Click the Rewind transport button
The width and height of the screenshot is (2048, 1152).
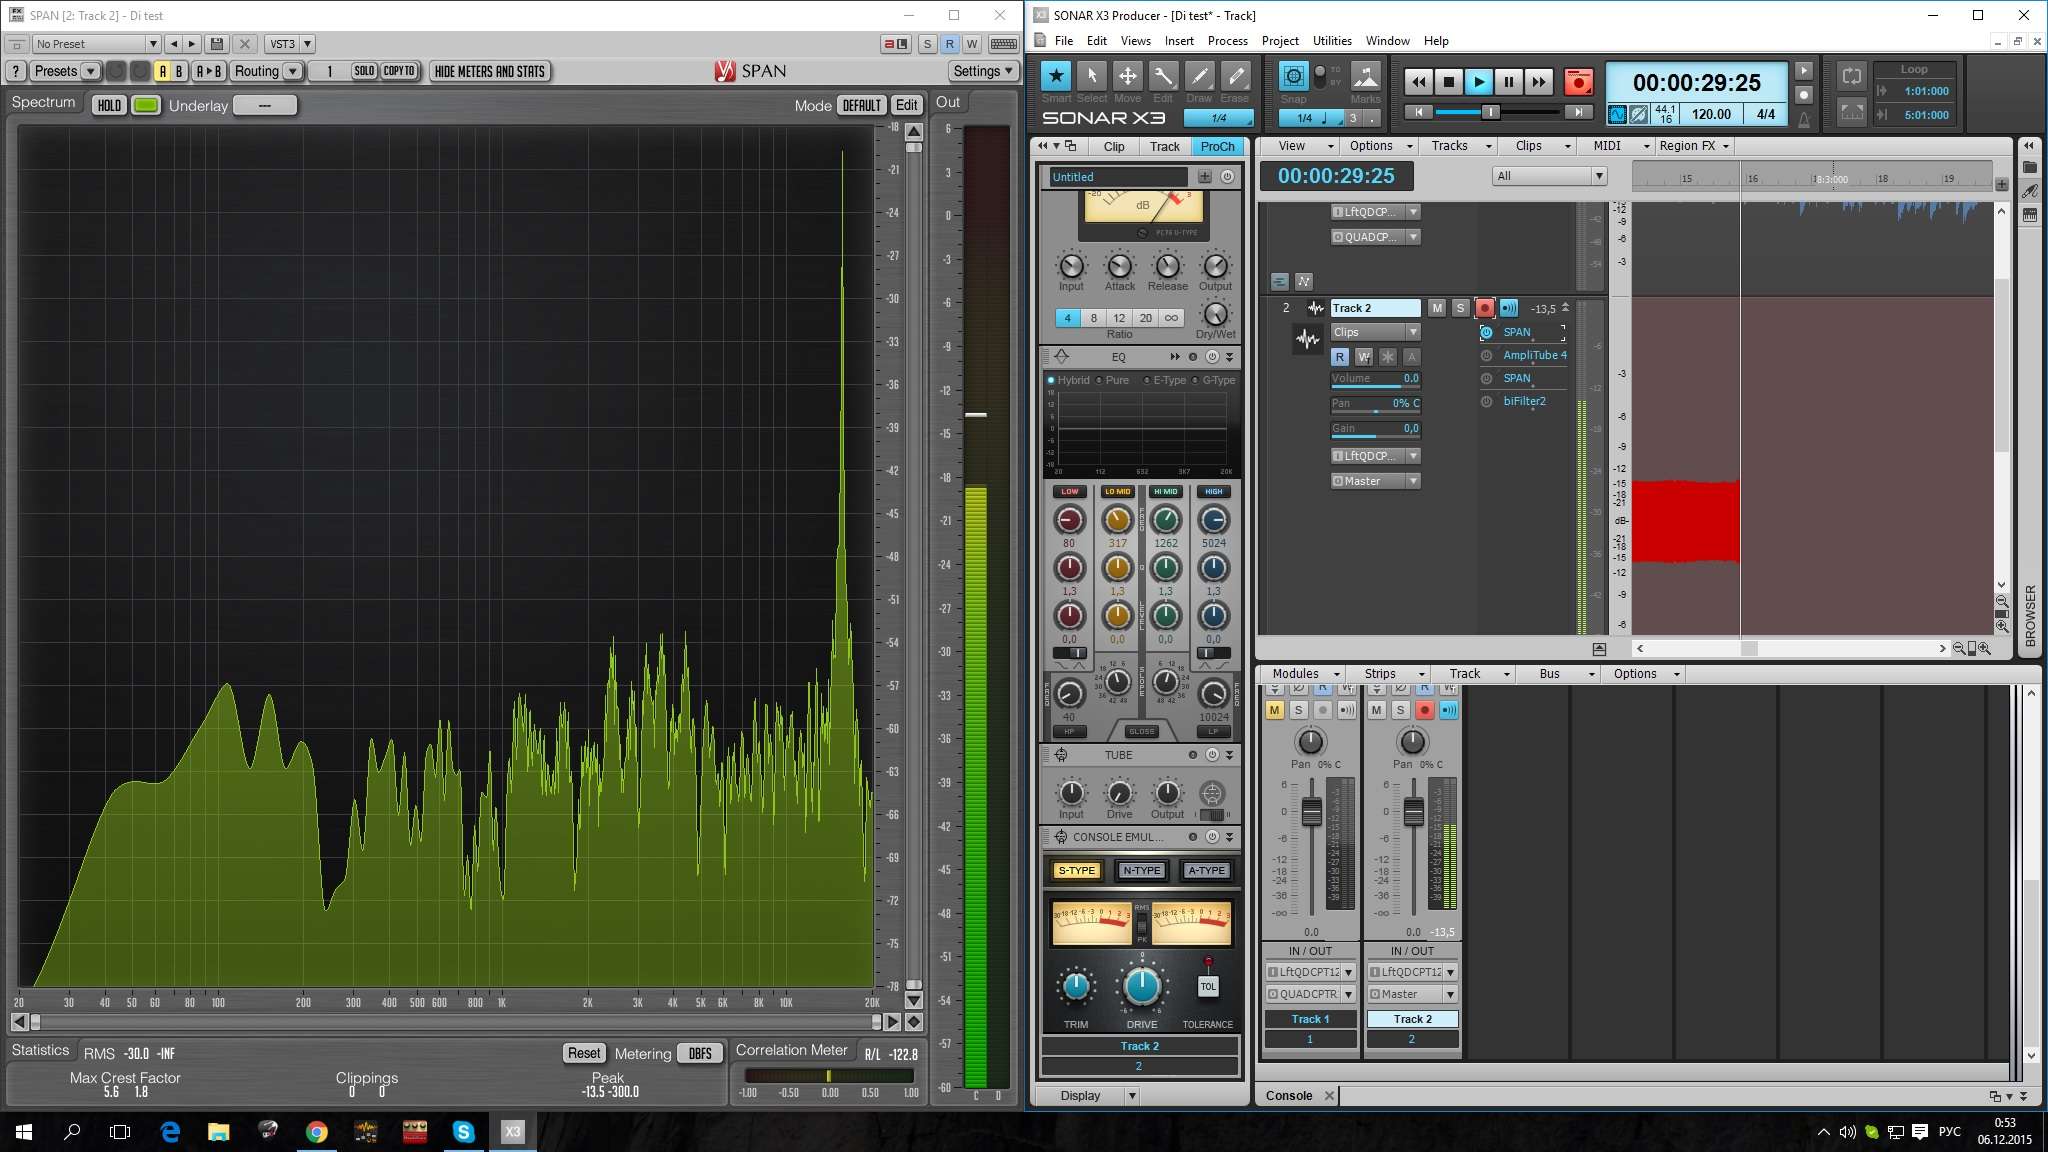coord(1418,82)
